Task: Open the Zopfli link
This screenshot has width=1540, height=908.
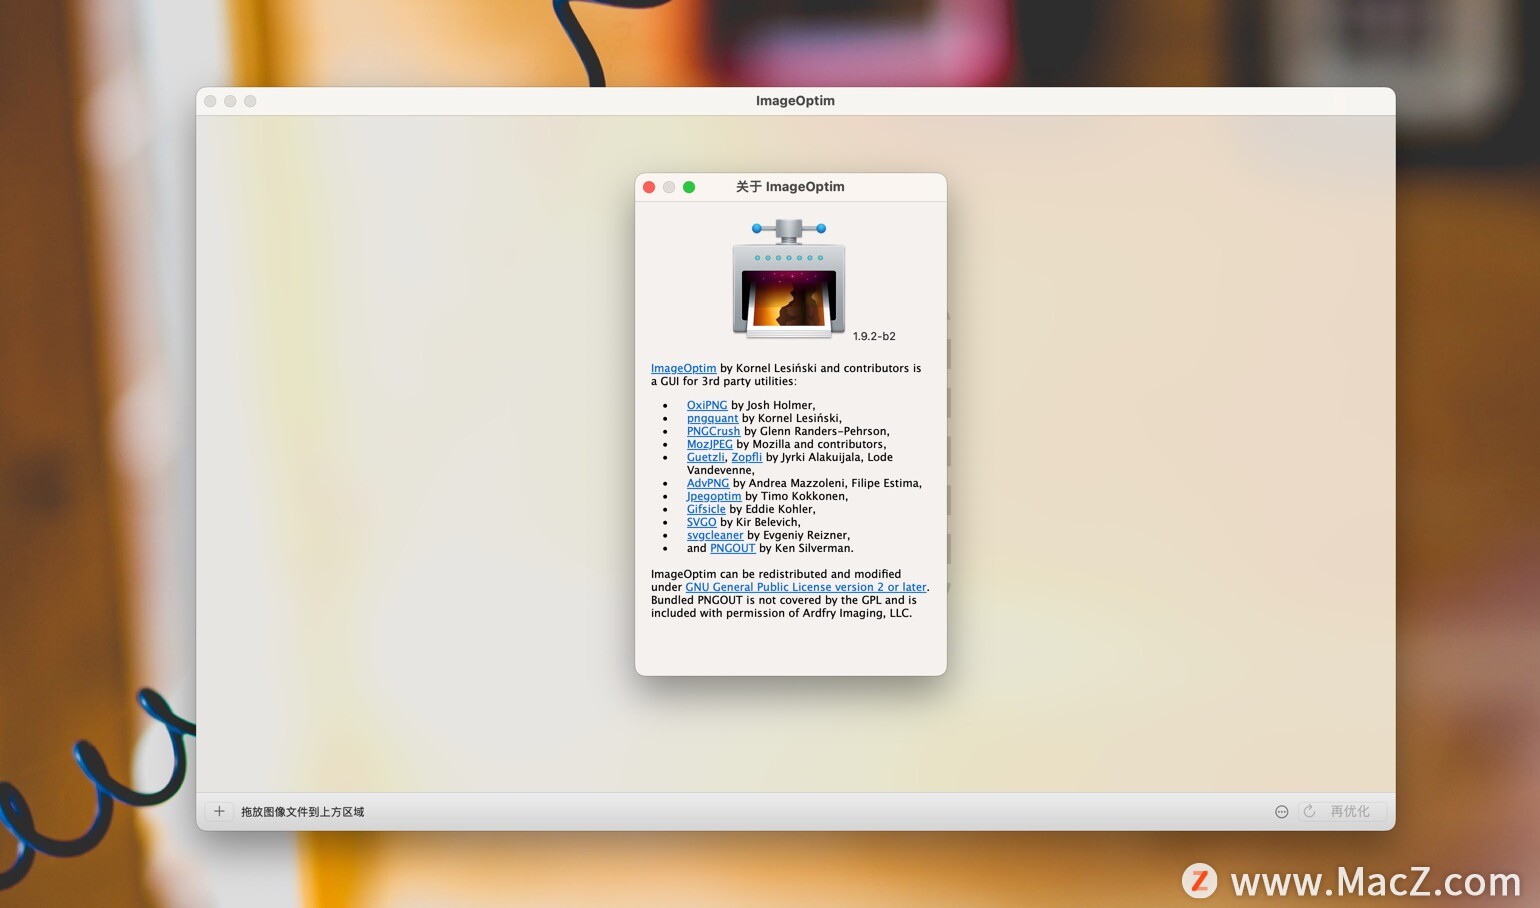Action: pyautogui.click(x=746, y=457)
